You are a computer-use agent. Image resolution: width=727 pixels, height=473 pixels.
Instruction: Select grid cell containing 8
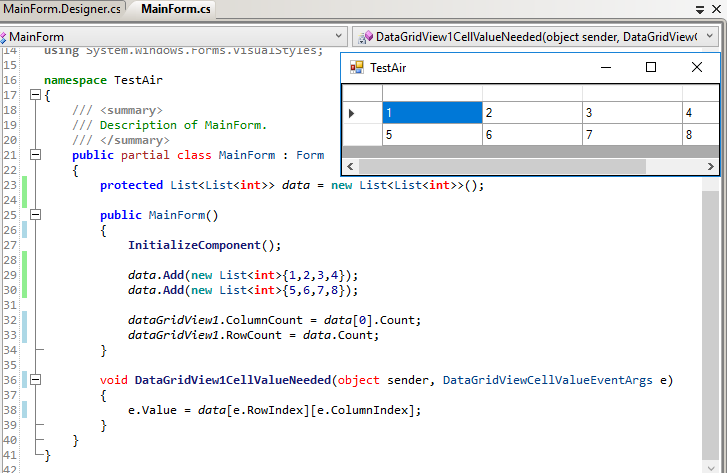[701, 135]
